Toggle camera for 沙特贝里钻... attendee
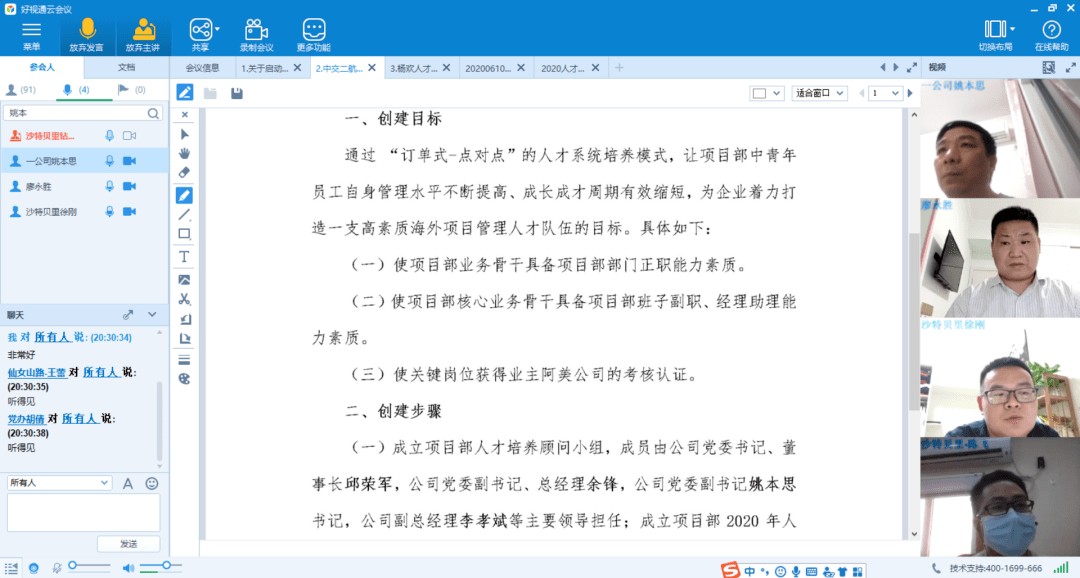The image size is (1080, 578). [129, 136]
